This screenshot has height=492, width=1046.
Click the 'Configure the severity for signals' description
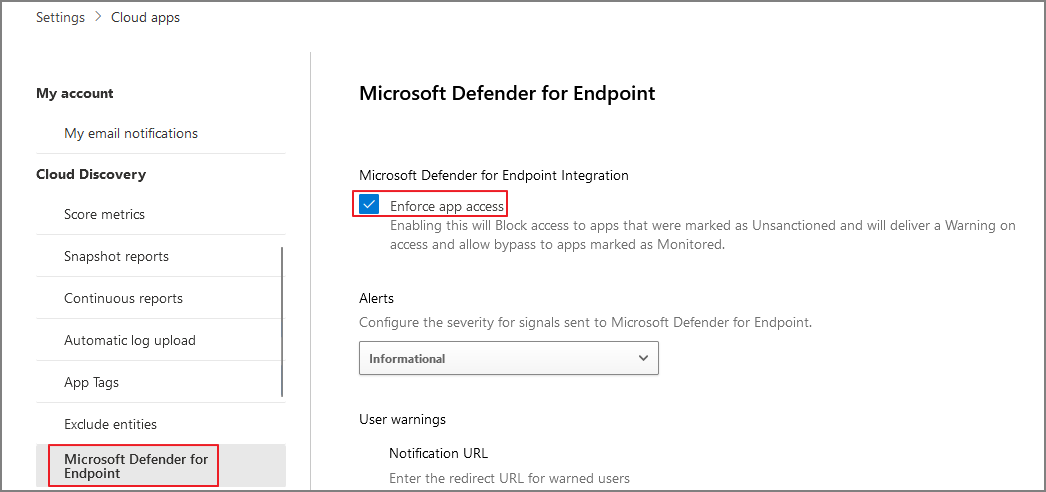586,323
